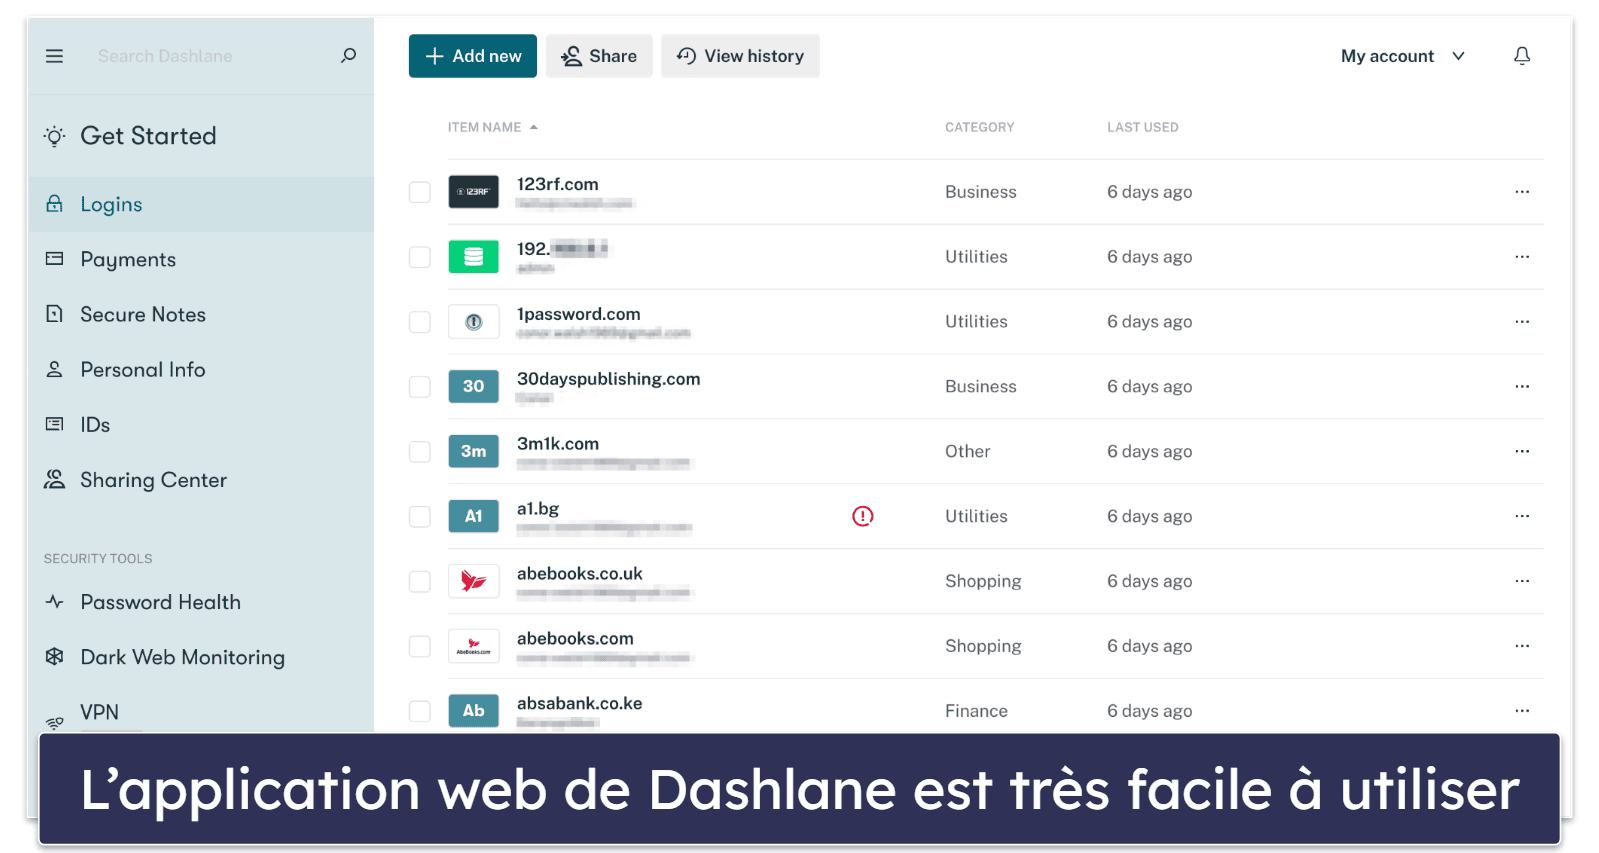
Task: Open more options for abebooks.co.uk
Action: pyautogui.click(x=1521, y=581)
